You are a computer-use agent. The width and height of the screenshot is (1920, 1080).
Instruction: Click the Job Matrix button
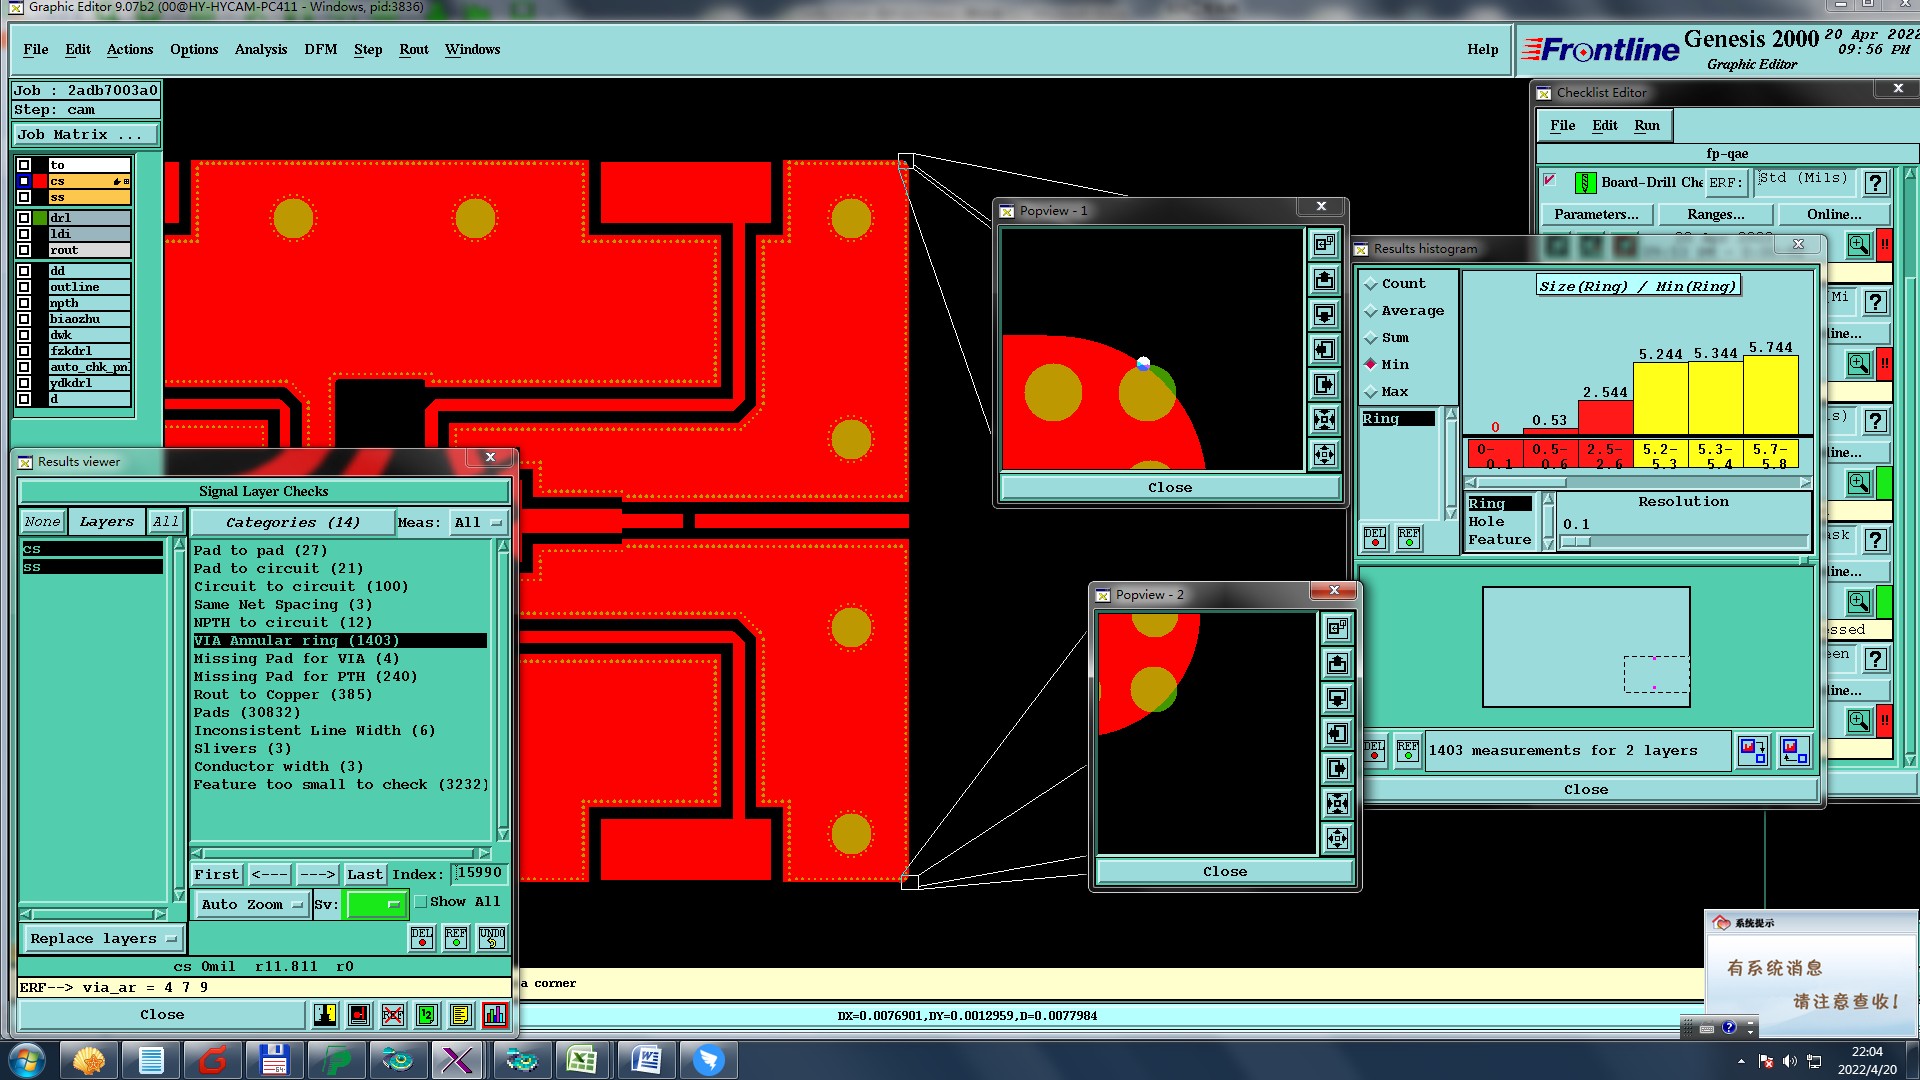(x=84, y=134)
